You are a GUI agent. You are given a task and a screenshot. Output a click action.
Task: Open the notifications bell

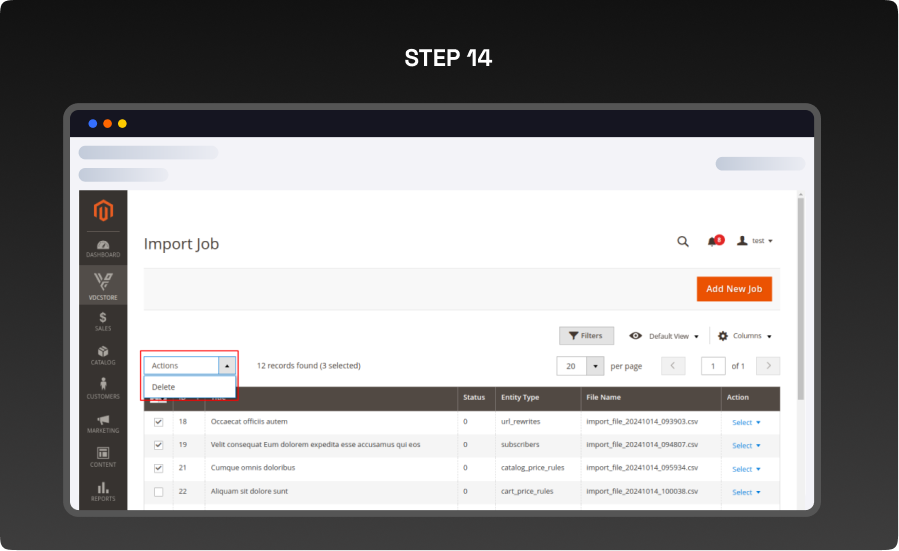click(713, 241)
